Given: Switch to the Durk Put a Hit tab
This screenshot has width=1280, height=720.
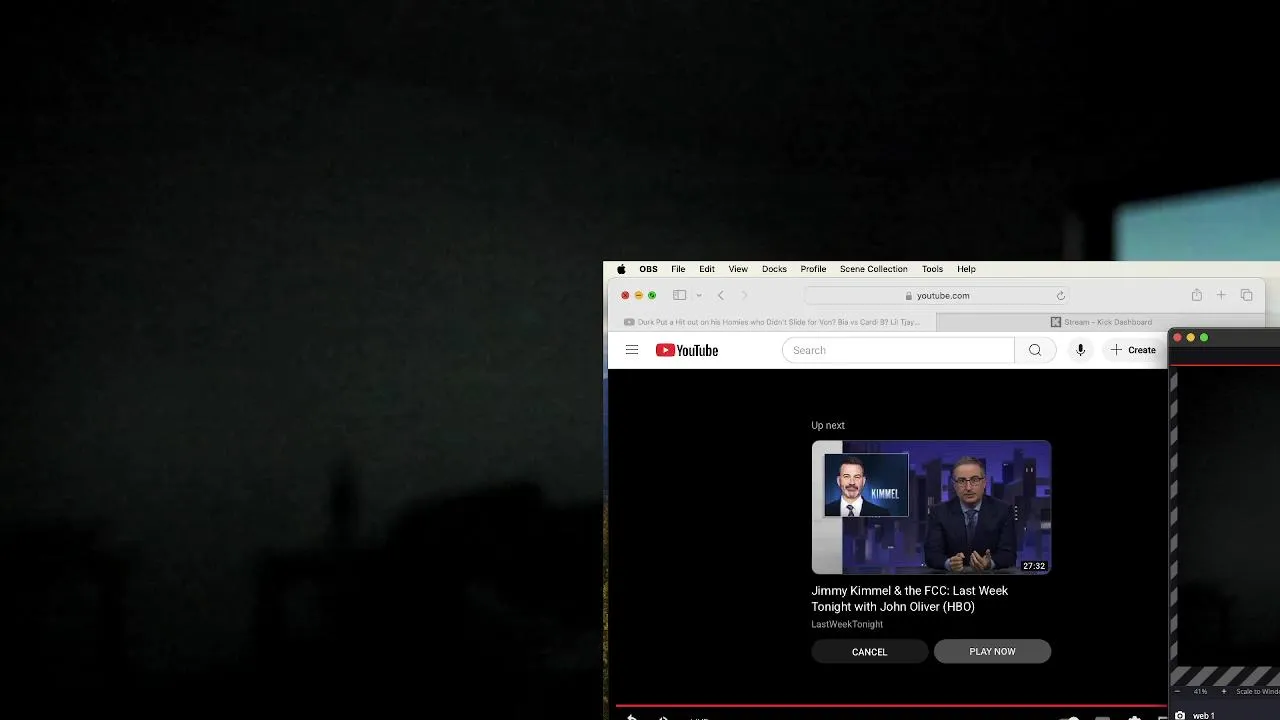Looking at the screenshot, I should click(772, 322).
